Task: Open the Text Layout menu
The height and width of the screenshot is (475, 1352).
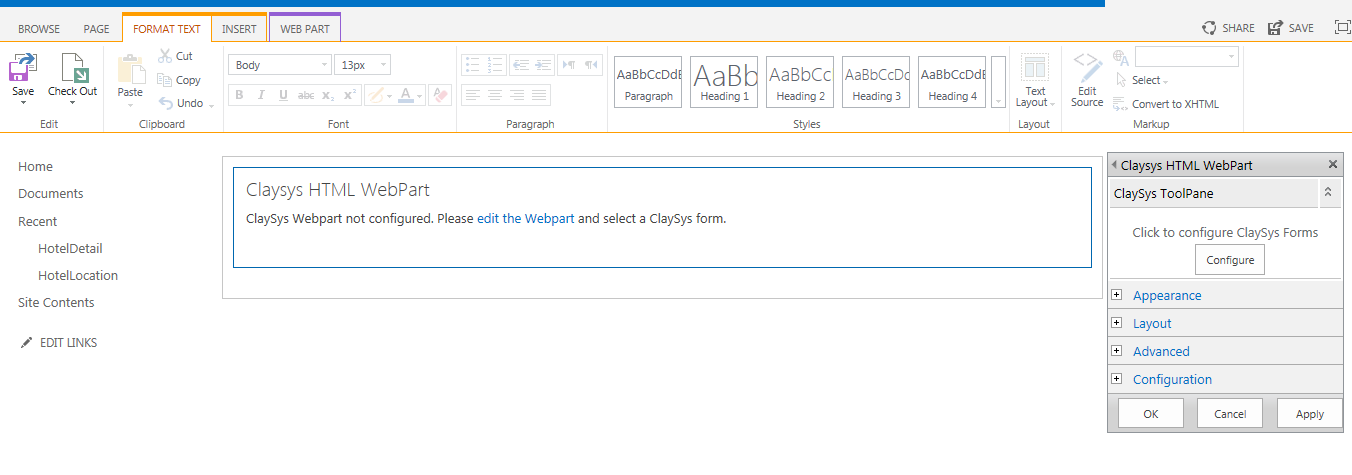Action: pos(1035,82)
